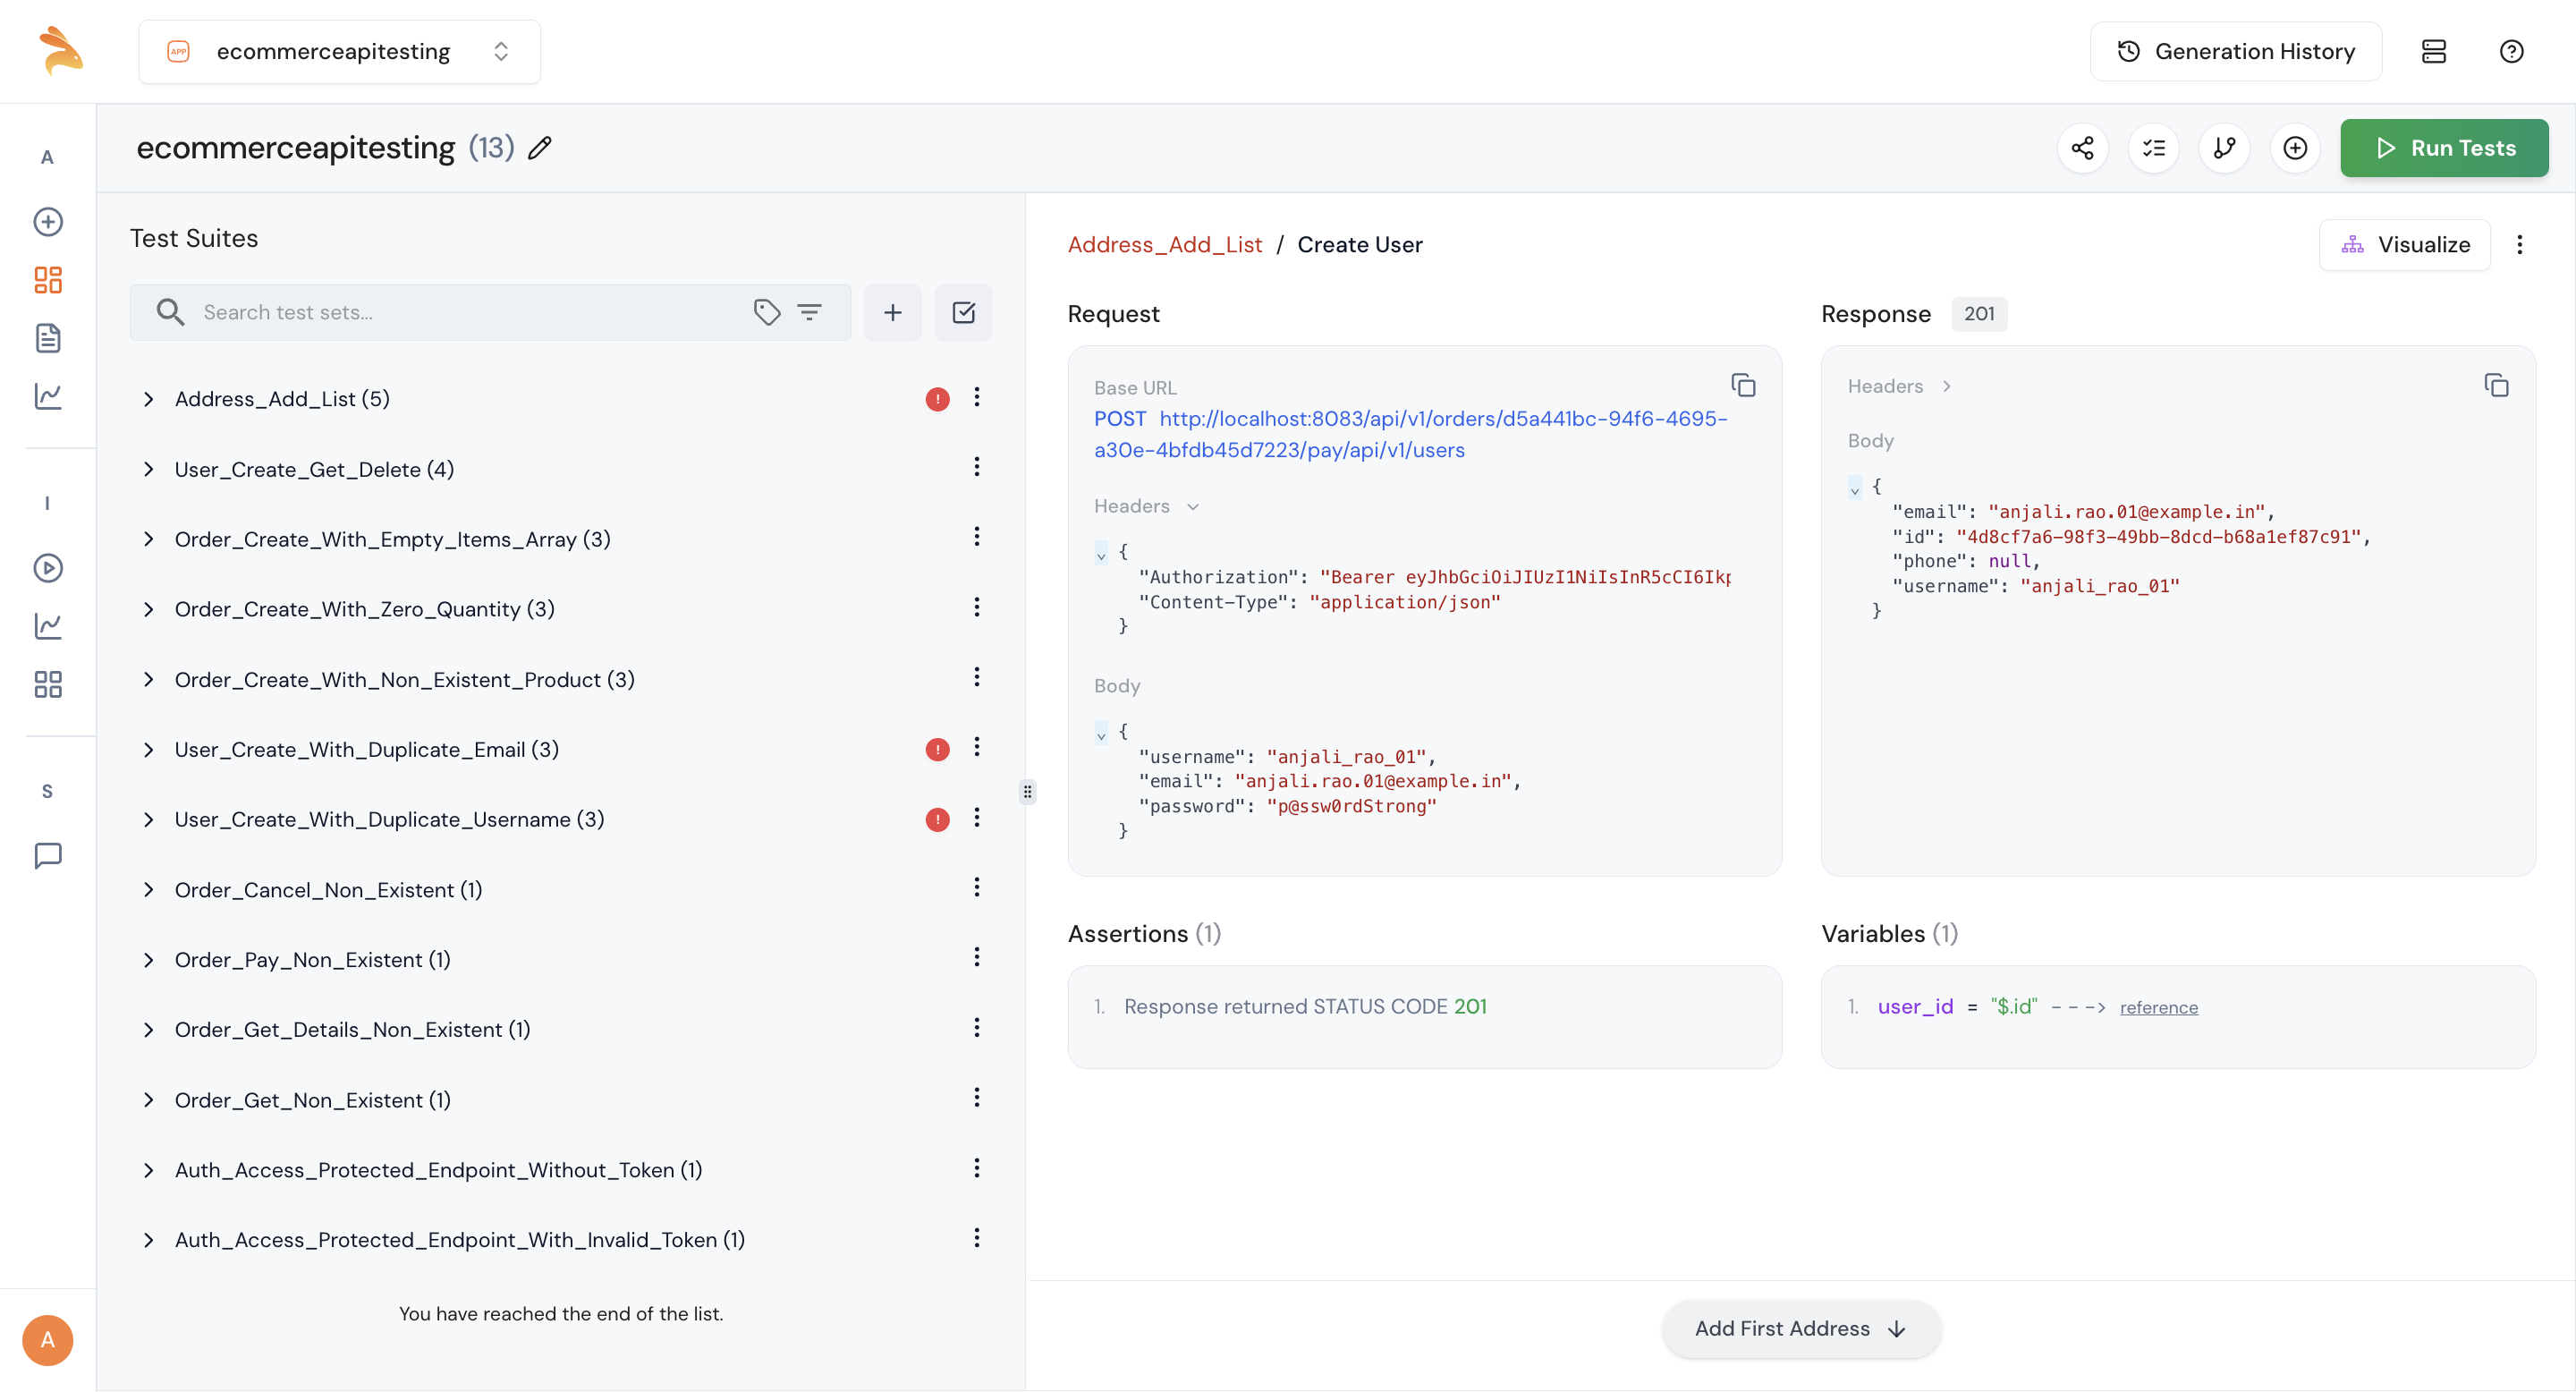Click the plus-circle icon beside Run Tests
2576x1392 pixels.
click(2294, 148)
